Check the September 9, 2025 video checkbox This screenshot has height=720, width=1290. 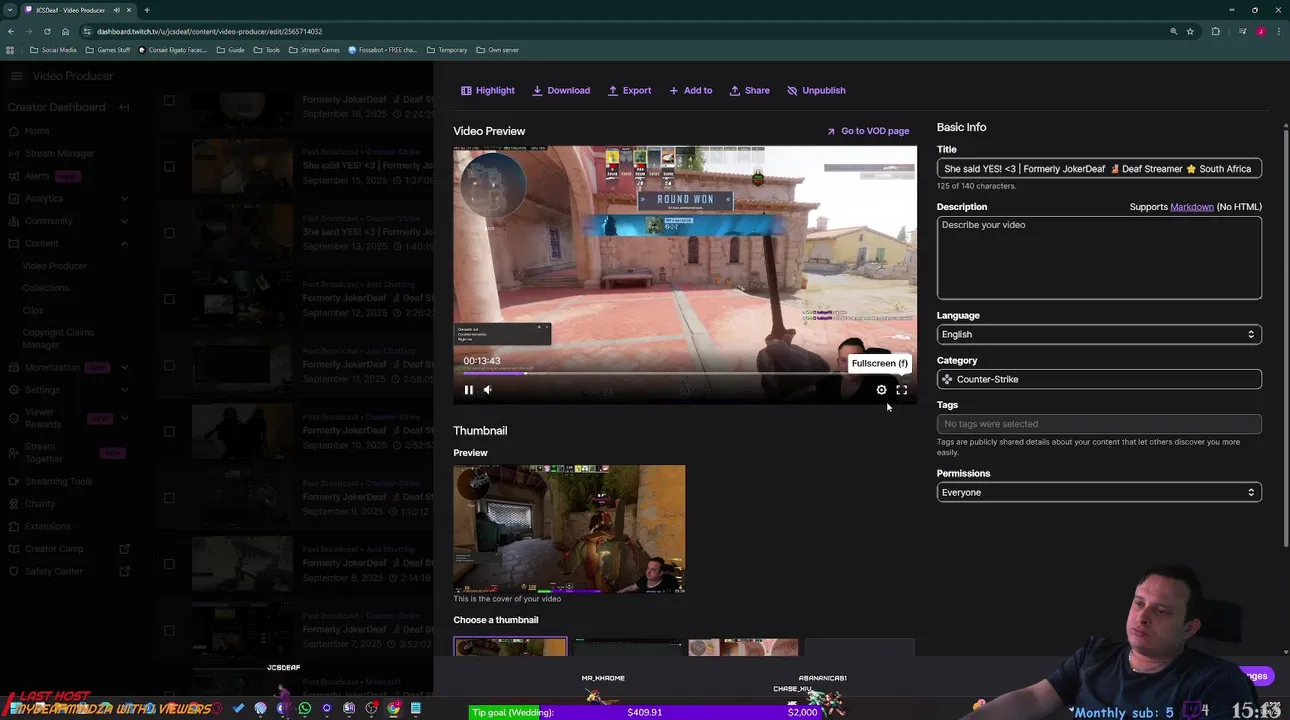coord(169,497)
